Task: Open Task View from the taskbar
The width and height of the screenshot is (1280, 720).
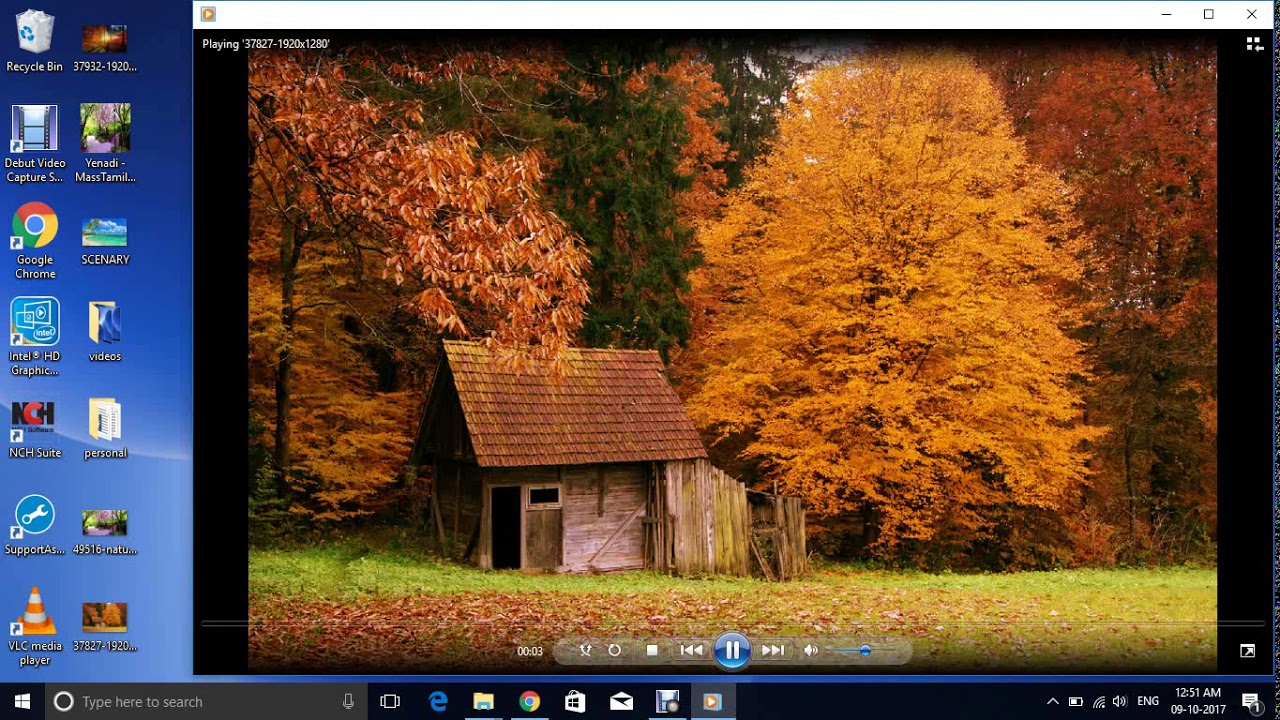Action: pyautogui.click(x=390, y=702)
